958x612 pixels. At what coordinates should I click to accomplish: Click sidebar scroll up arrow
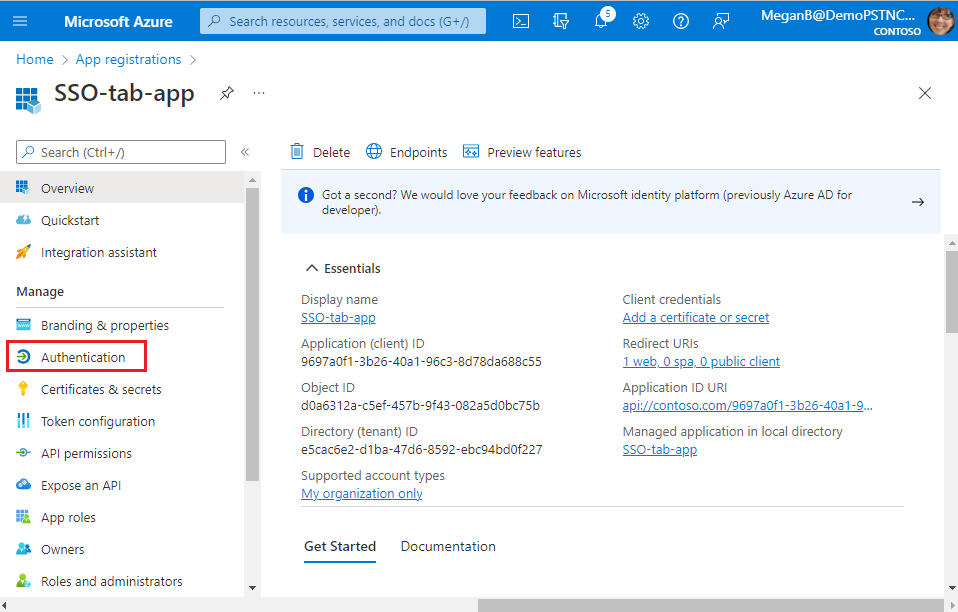[x=252, y=180]
